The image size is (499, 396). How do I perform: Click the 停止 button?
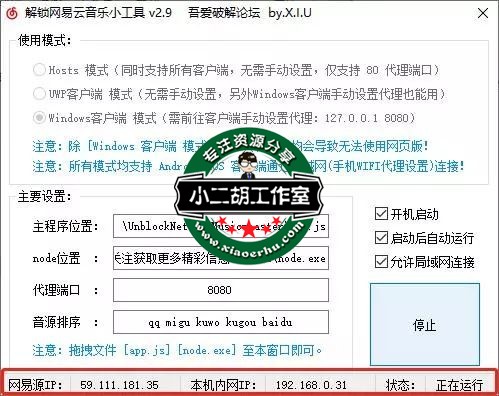click(425, 324)
